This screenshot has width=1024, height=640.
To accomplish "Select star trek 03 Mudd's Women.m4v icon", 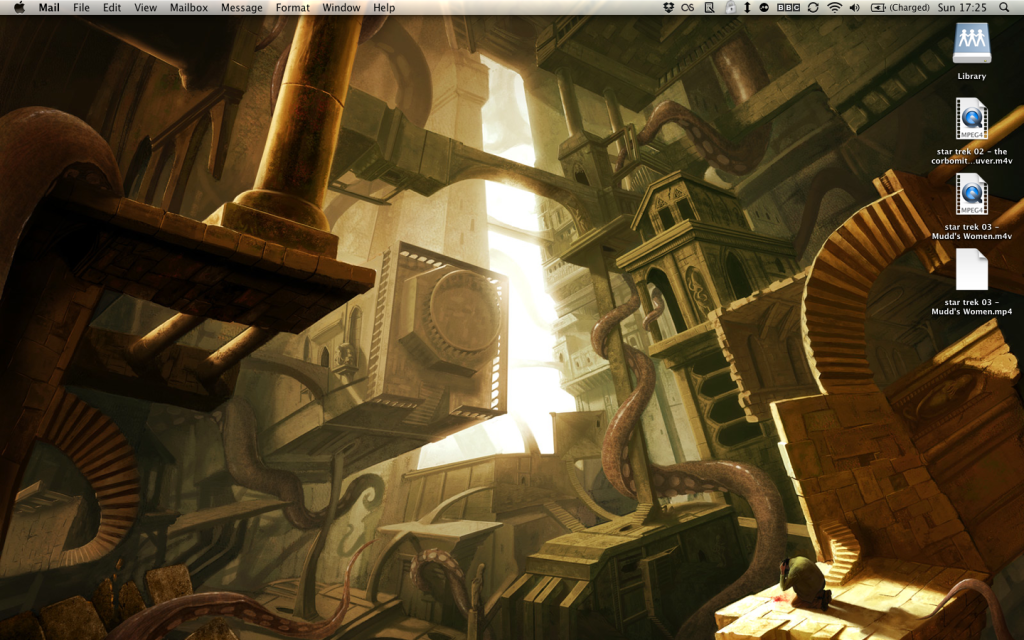I will point(972,194).
